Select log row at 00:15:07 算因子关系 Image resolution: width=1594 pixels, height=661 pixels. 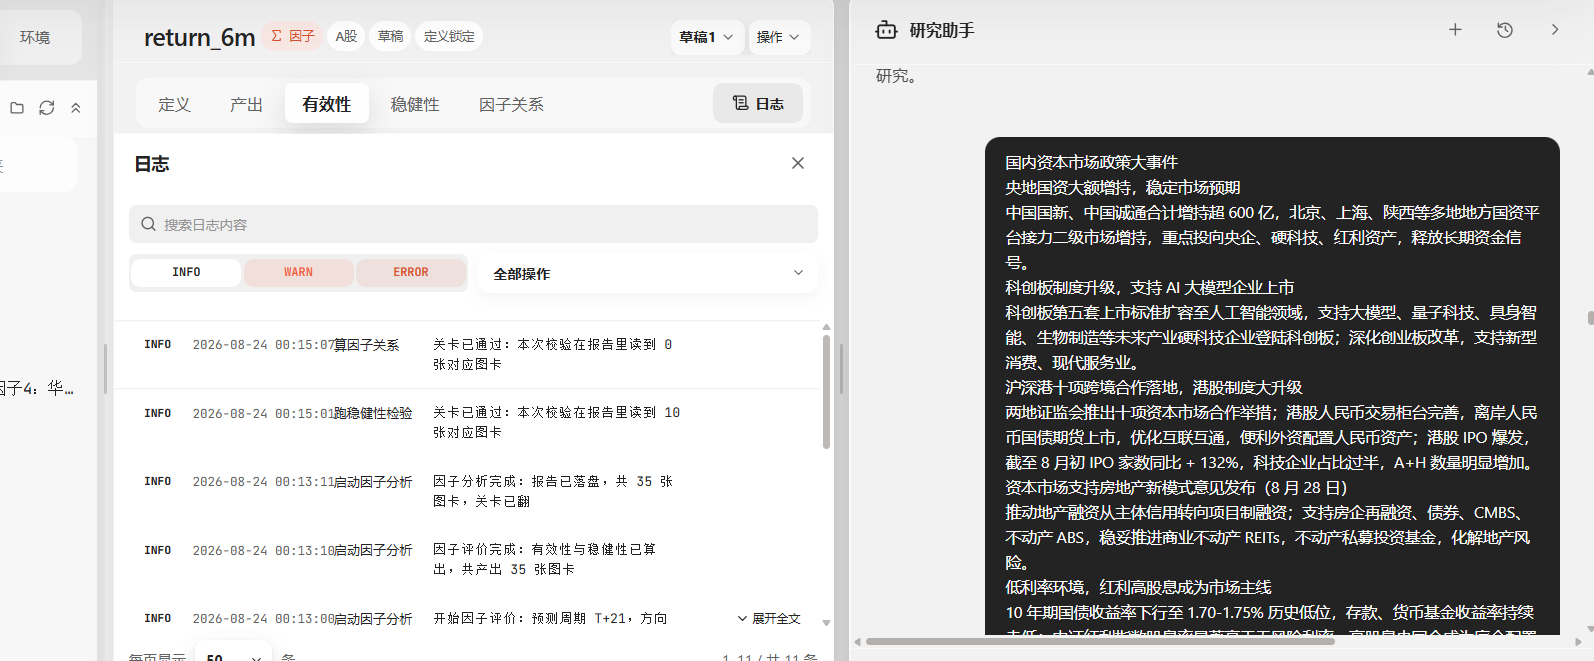click(468, 354)
